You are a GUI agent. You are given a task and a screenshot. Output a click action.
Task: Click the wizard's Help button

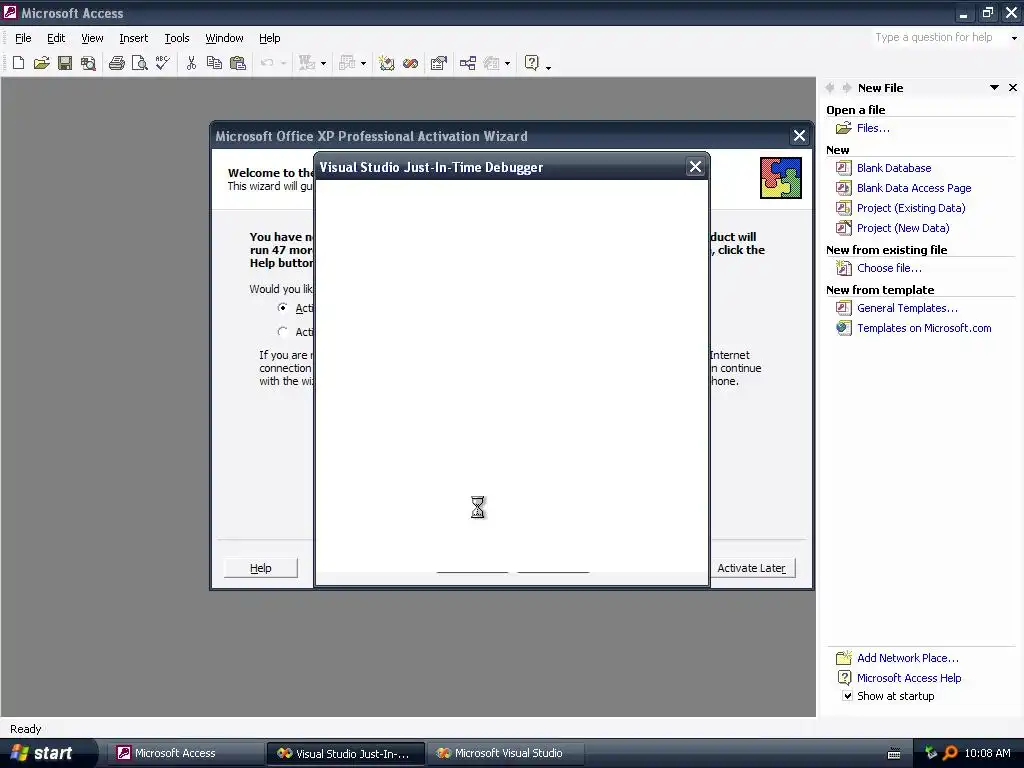[261, 568]
